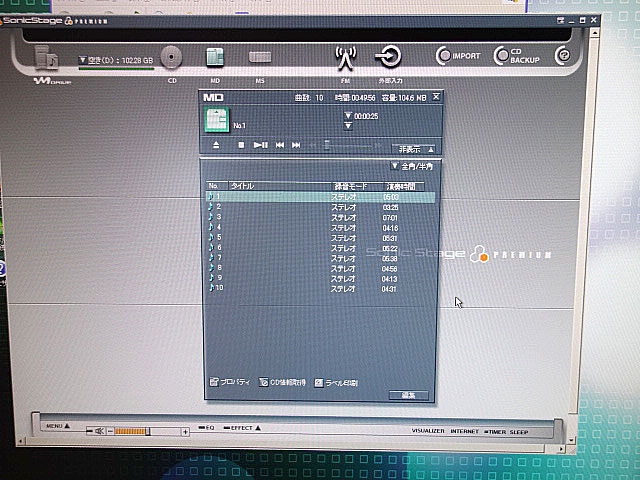Select track 10 lasting 04:31

(321, 288)
